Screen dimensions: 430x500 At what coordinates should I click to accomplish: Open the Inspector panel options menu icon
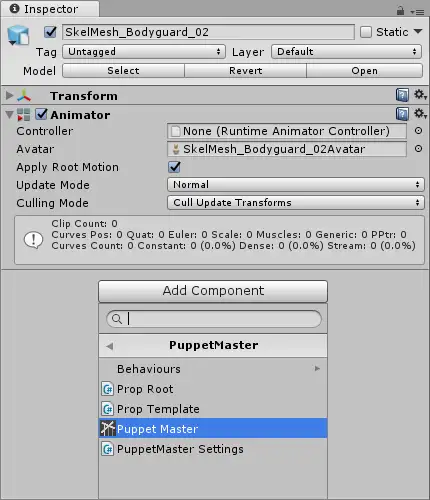click(417, 12)
